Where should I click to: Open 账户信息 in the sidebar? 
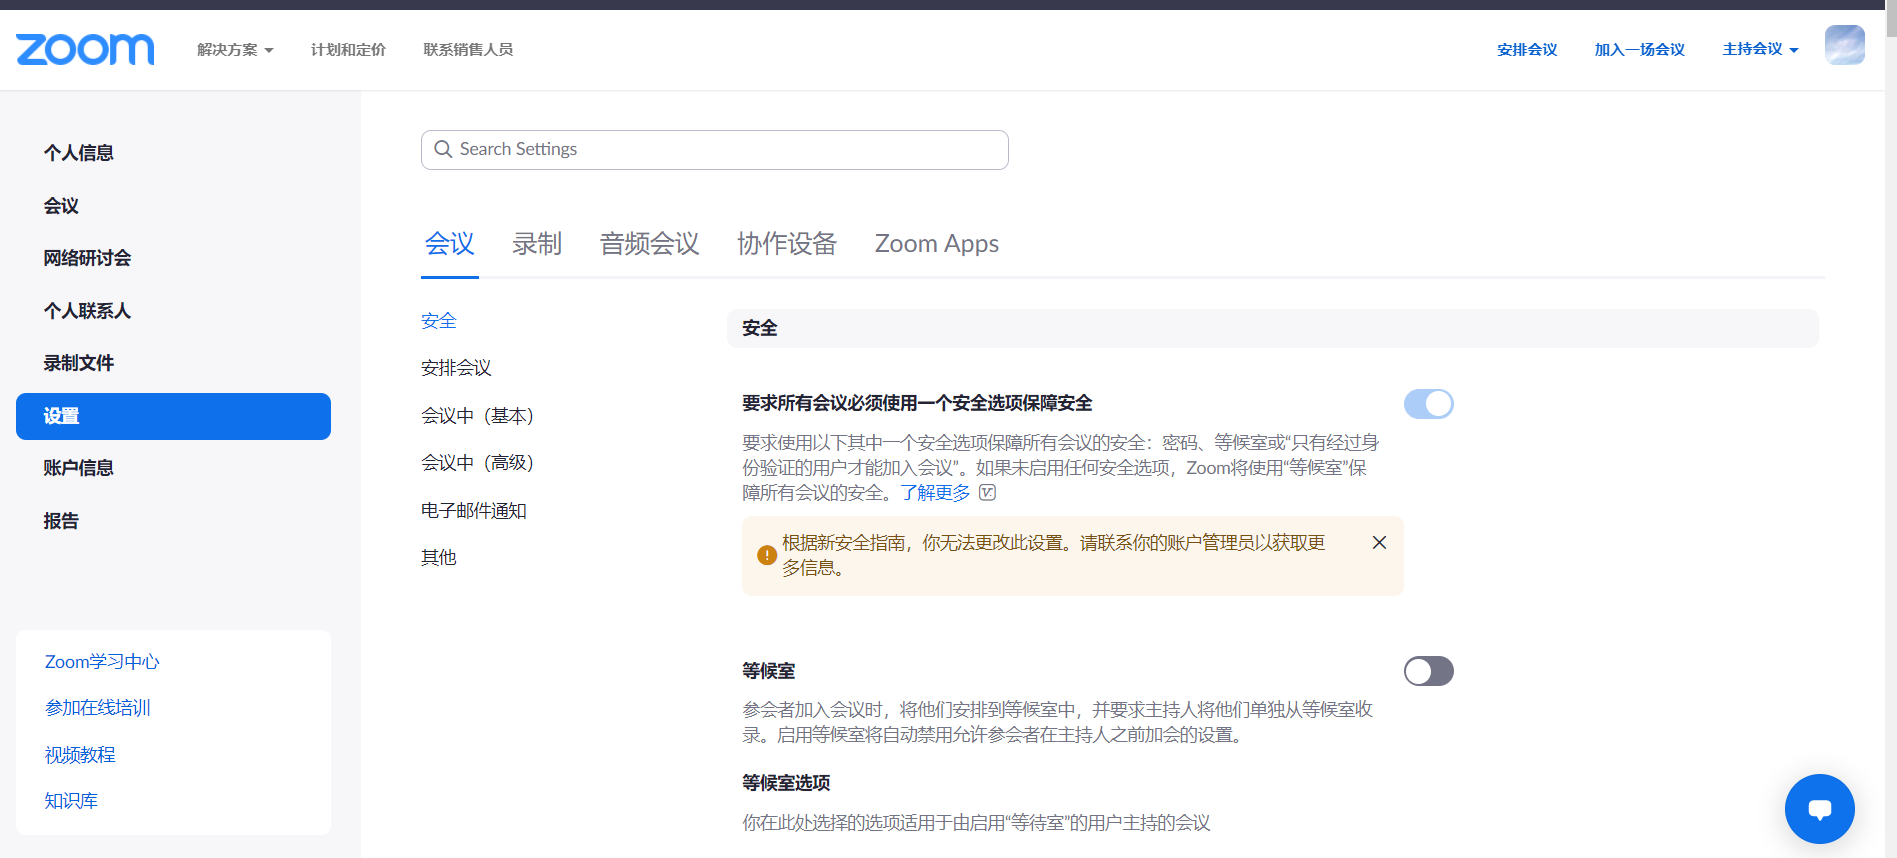point(78,468)
